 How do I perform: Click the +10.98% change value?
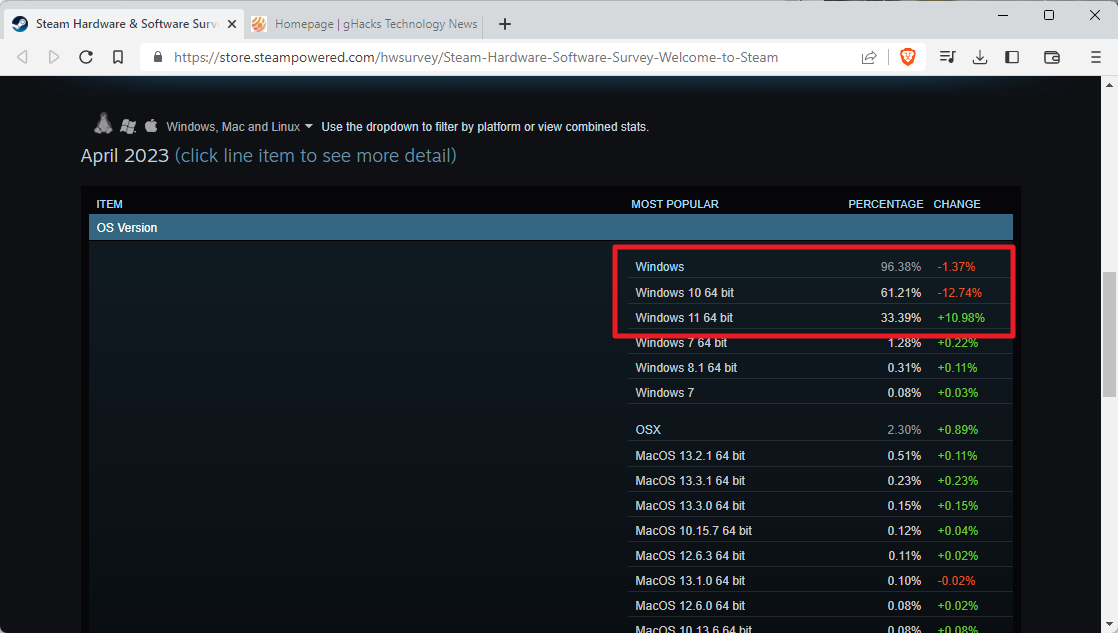pyautogui.click(x=960, y=317)
